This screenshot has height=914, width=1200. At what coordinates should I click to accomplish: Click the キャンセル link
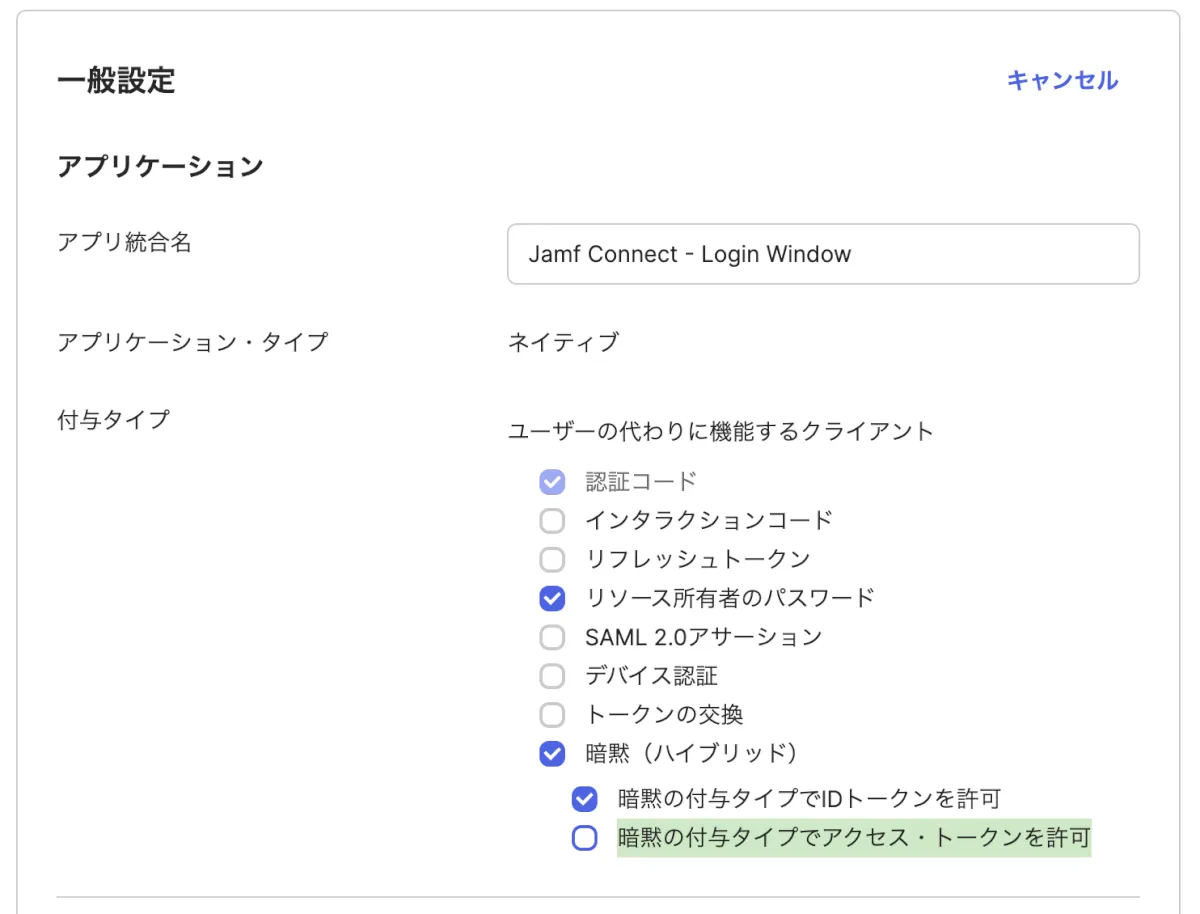coord(1062,80)
